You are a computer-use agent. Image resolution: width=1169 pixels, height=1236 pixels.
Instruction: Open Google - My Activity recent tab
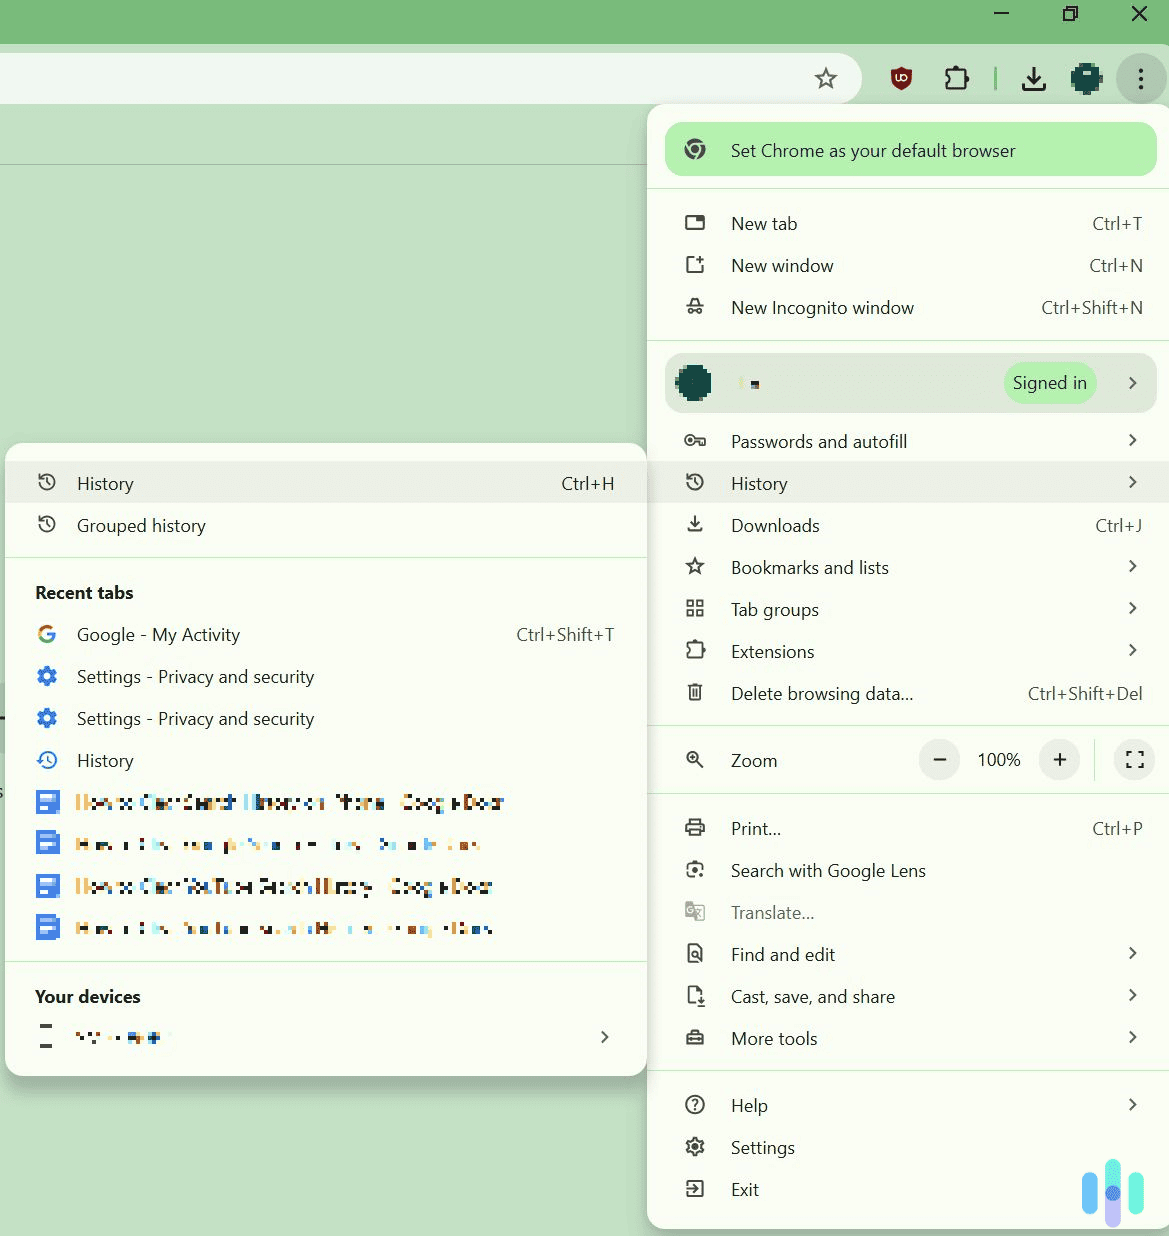(158, 634)
